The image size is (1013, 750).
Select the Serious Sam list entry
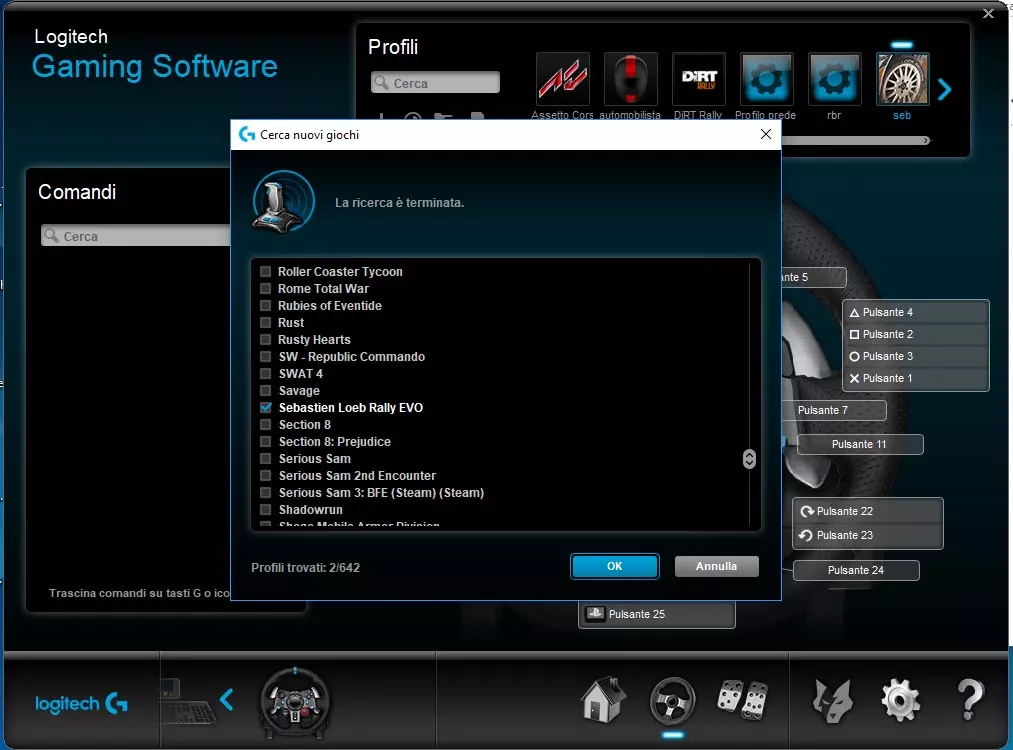(x=315, y=459)
